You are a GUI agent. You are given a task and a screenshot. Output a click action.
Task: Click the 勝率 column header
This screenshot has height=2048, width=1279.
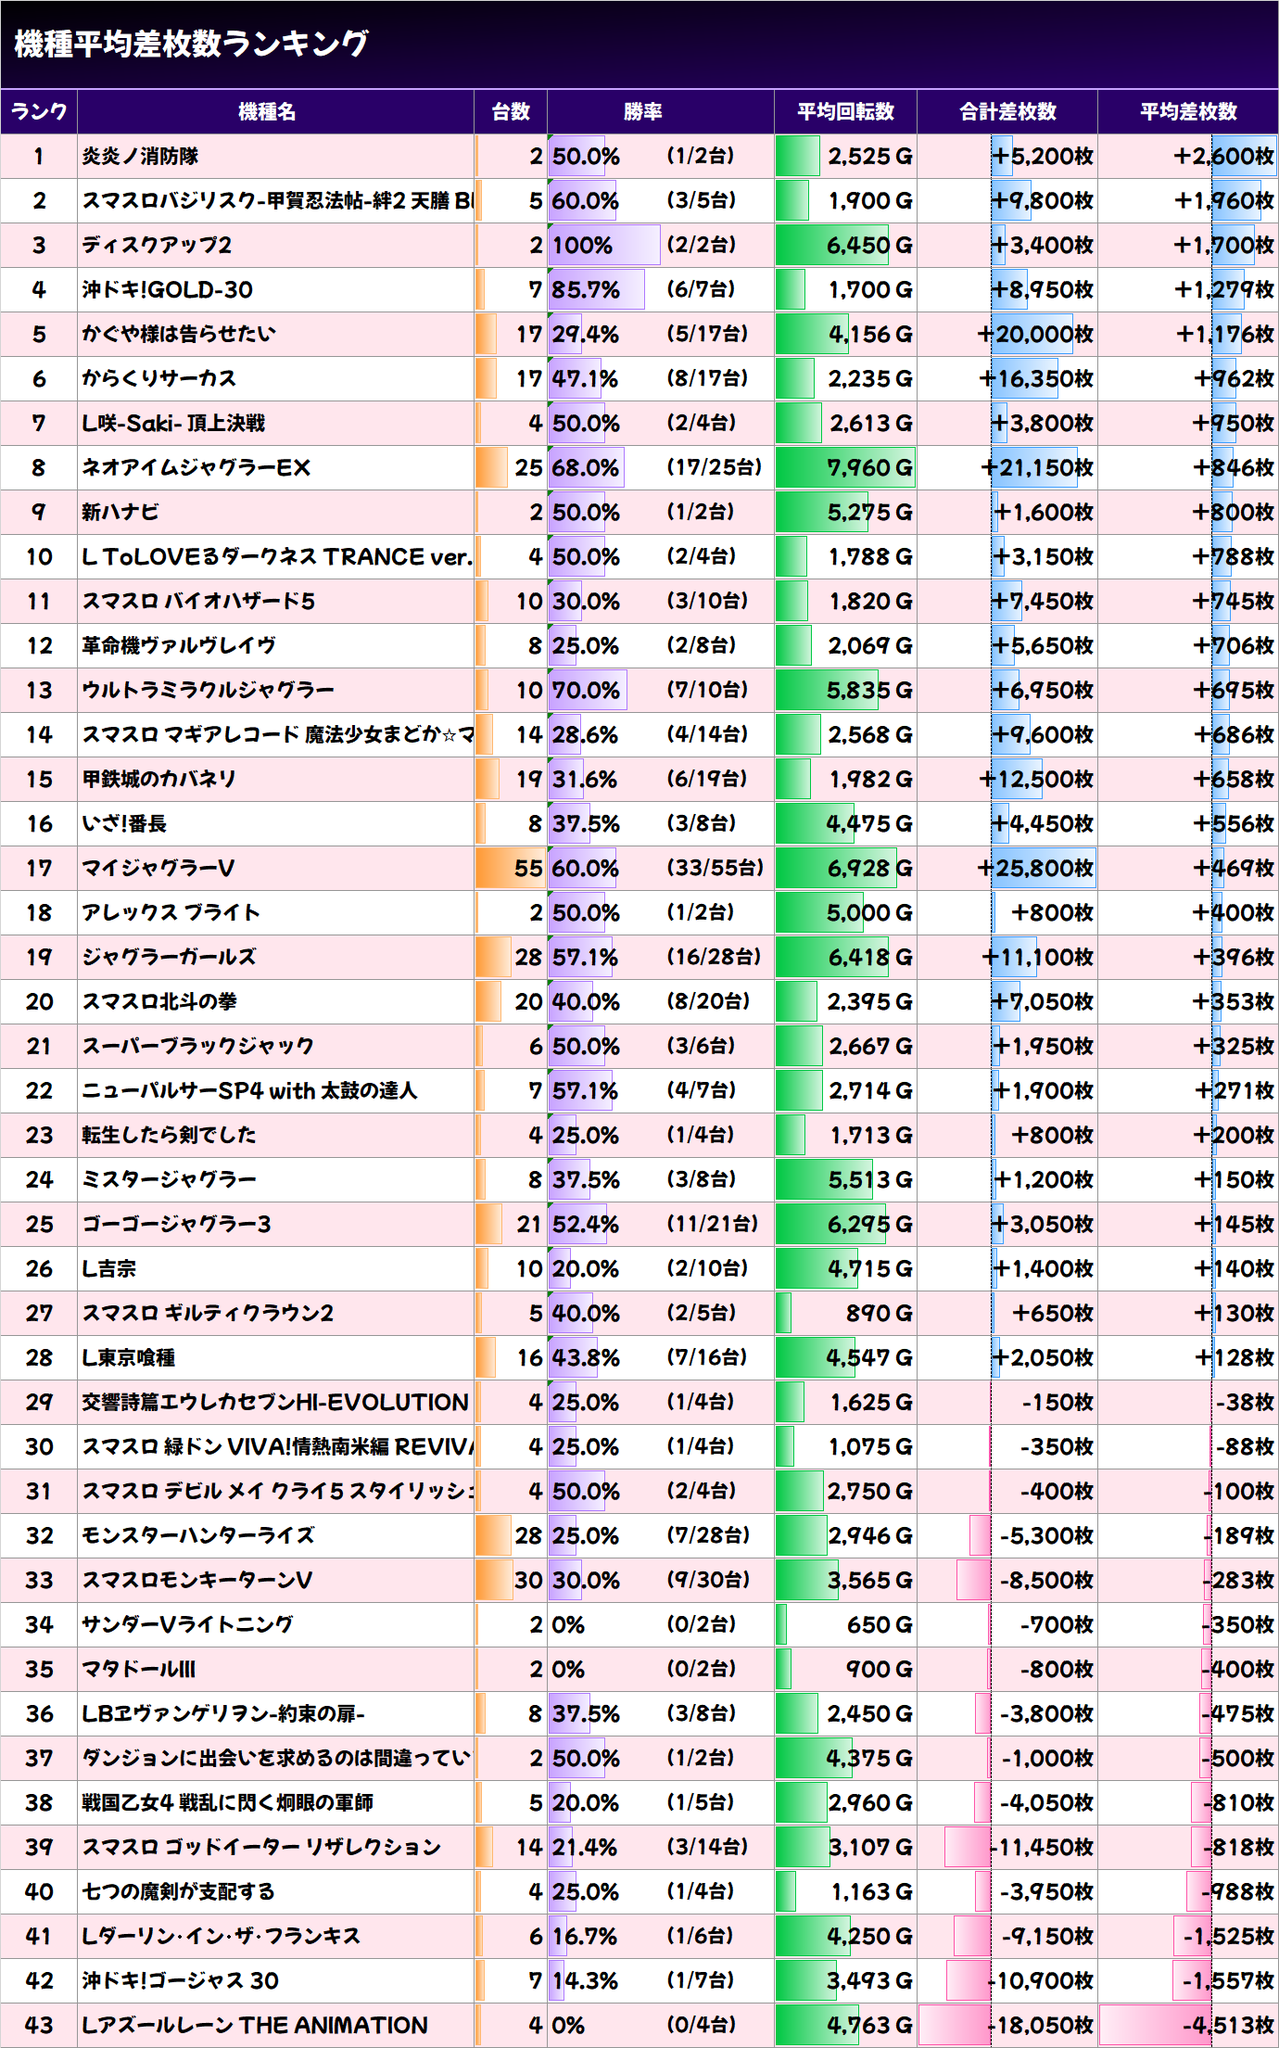660,112
